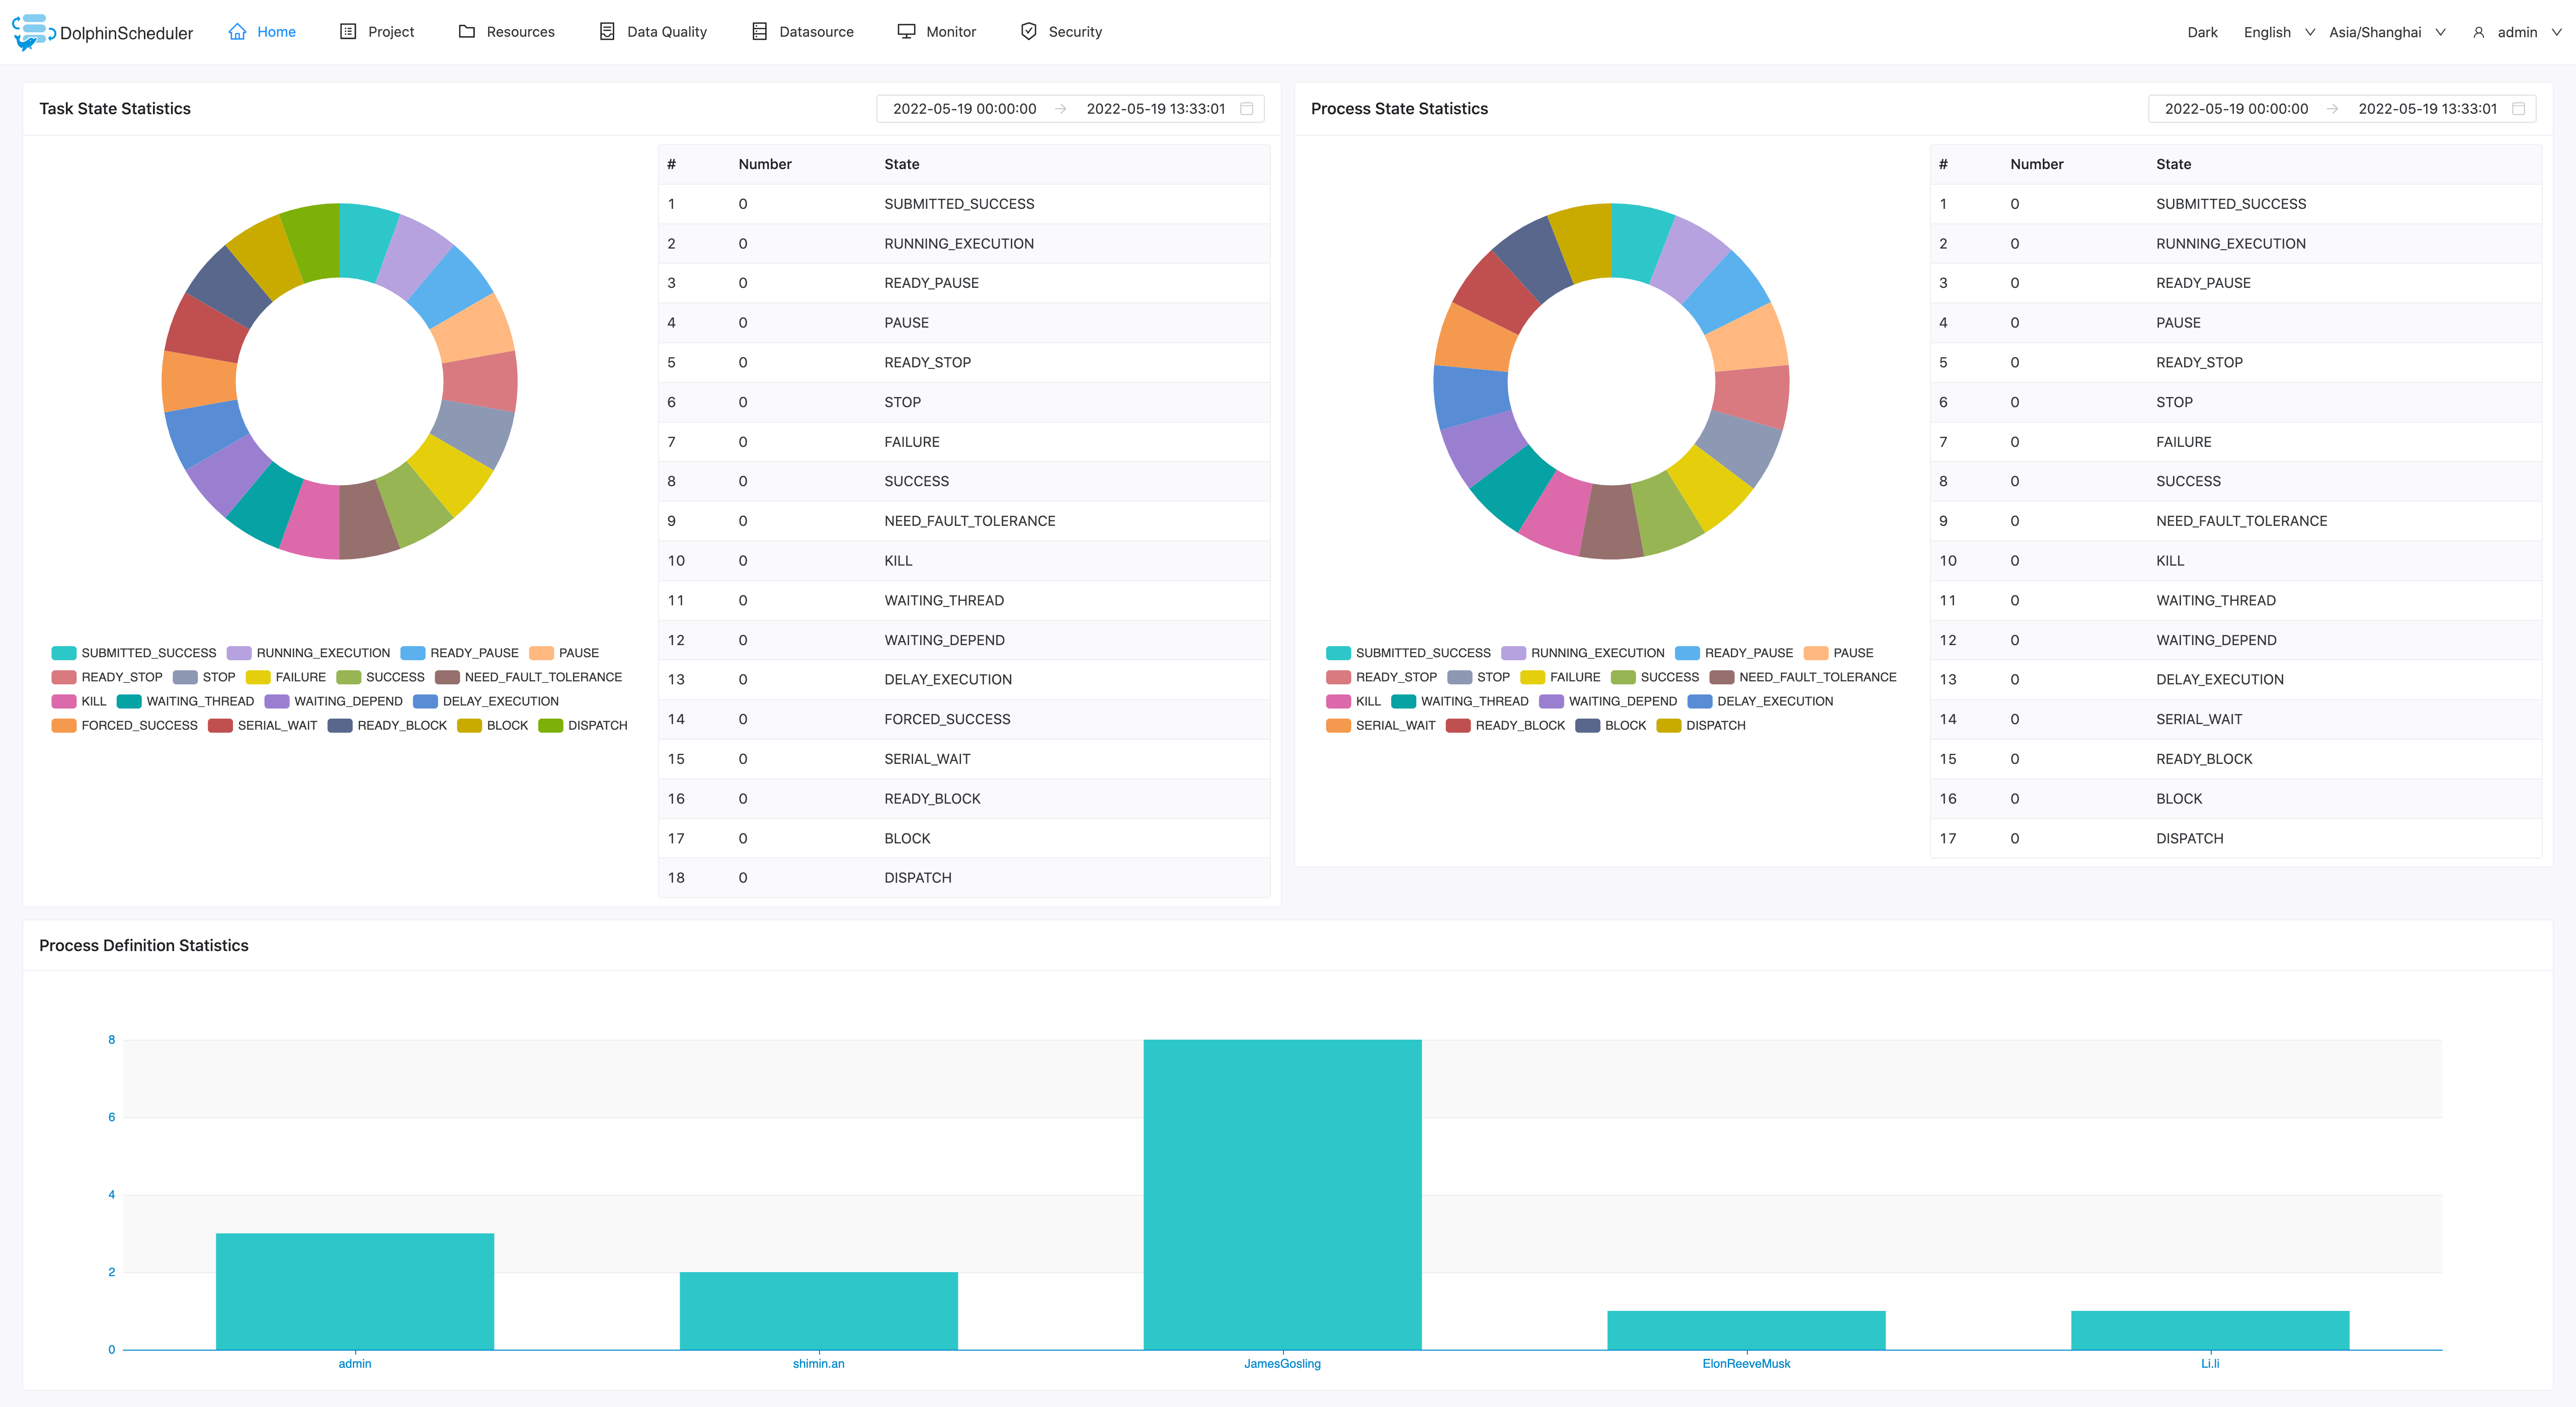
Task: Select the Monitor screen icon
Action: coord(906,31)
